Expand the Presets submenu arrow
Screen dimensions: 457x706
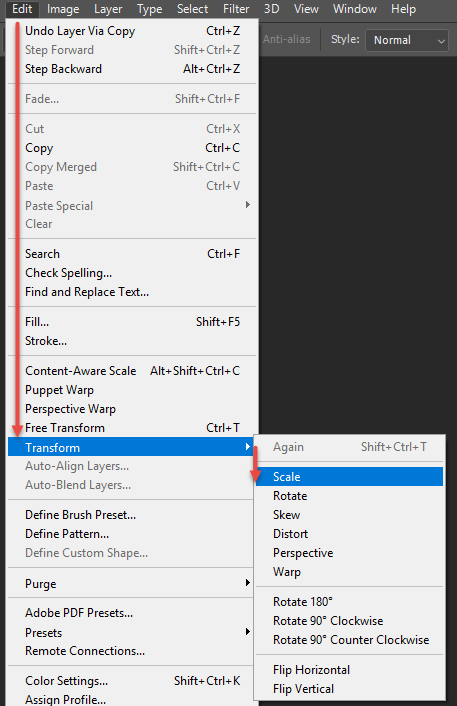coord(248,632)
